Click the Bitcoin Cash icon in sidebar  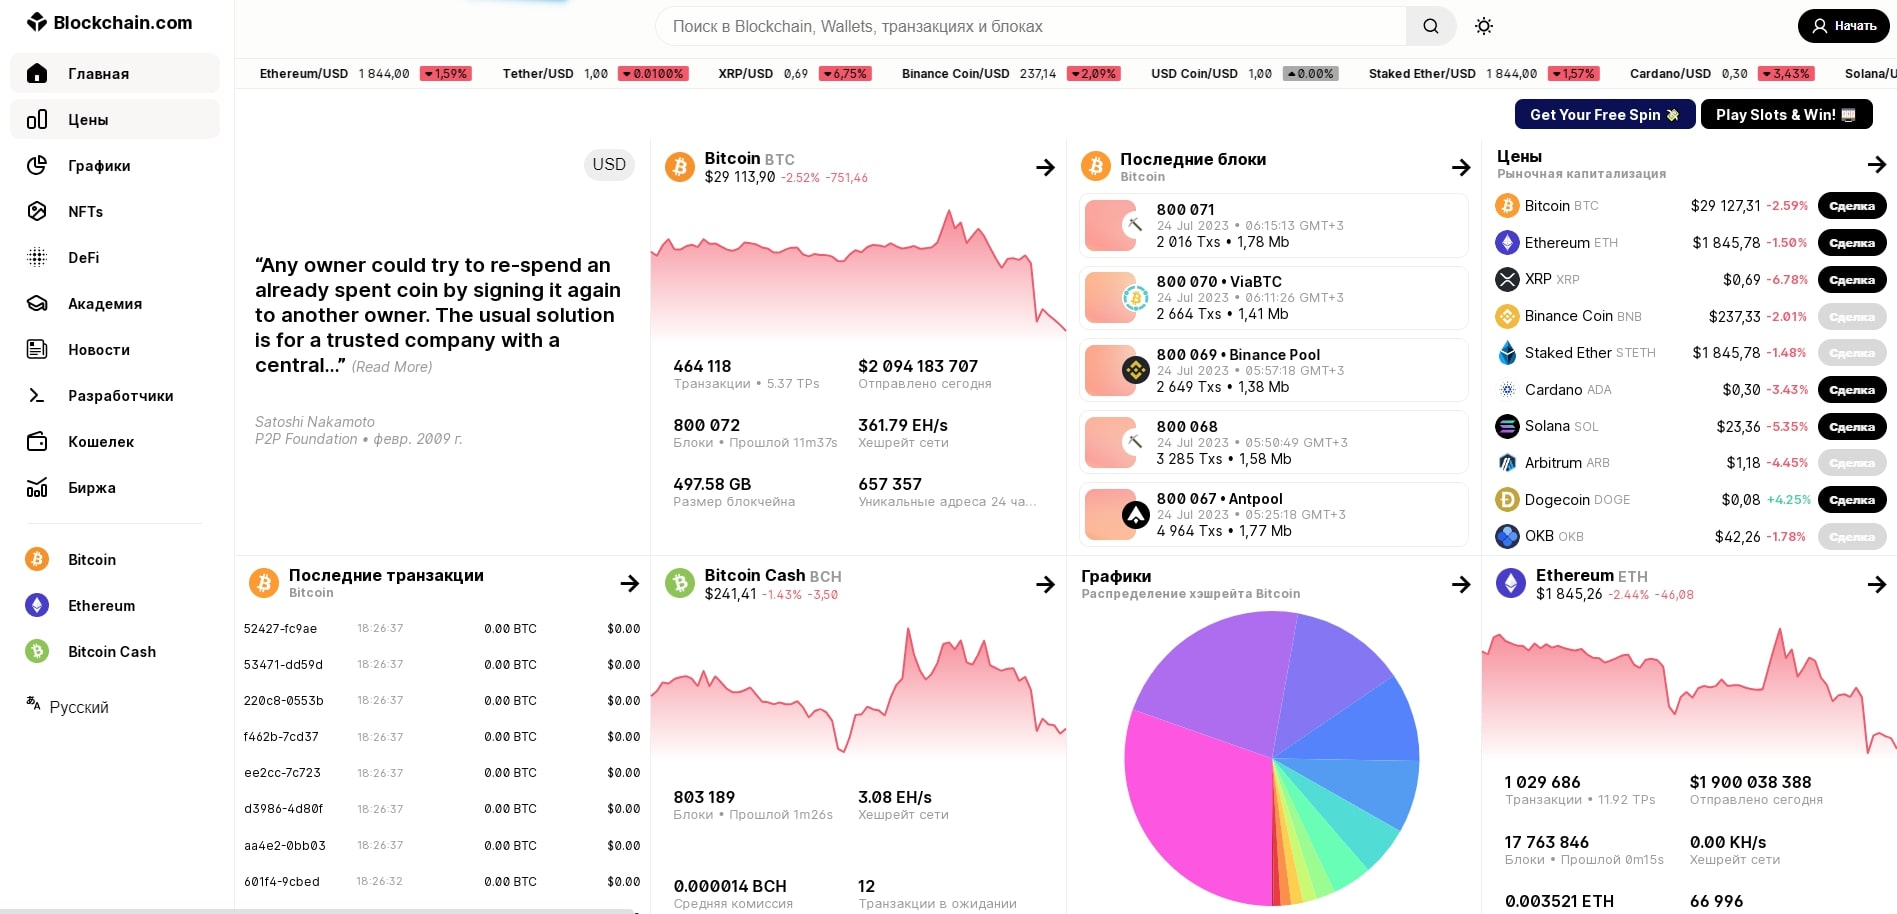point(37,651)
